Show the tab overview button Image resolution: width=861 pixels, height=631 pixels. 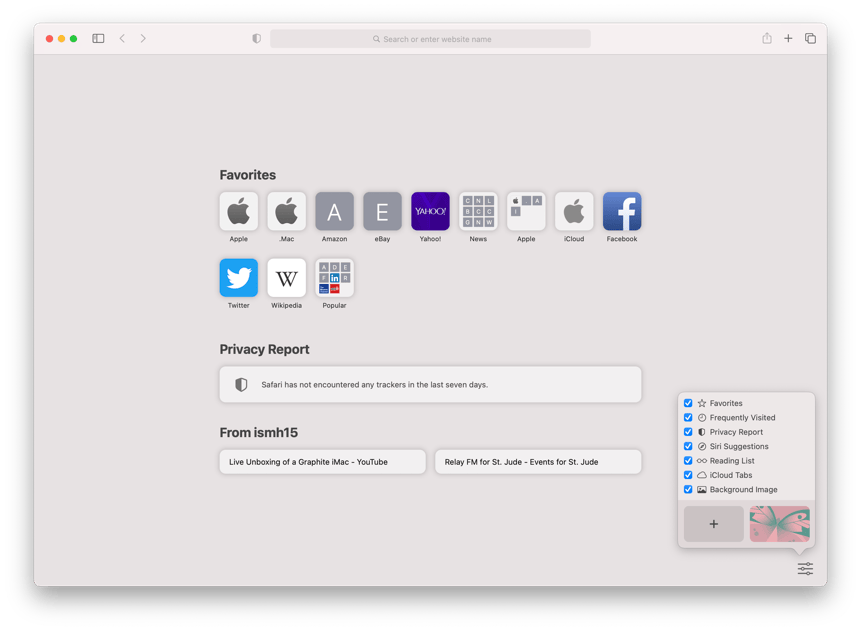pos(810,38)
